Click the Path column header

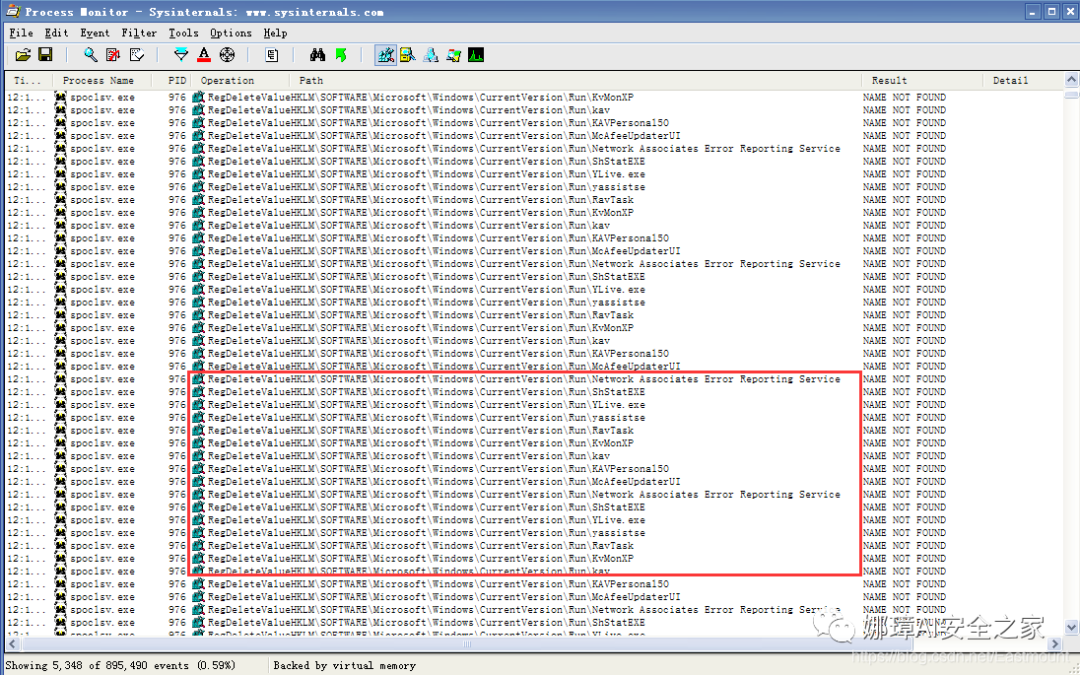[576, 81]
